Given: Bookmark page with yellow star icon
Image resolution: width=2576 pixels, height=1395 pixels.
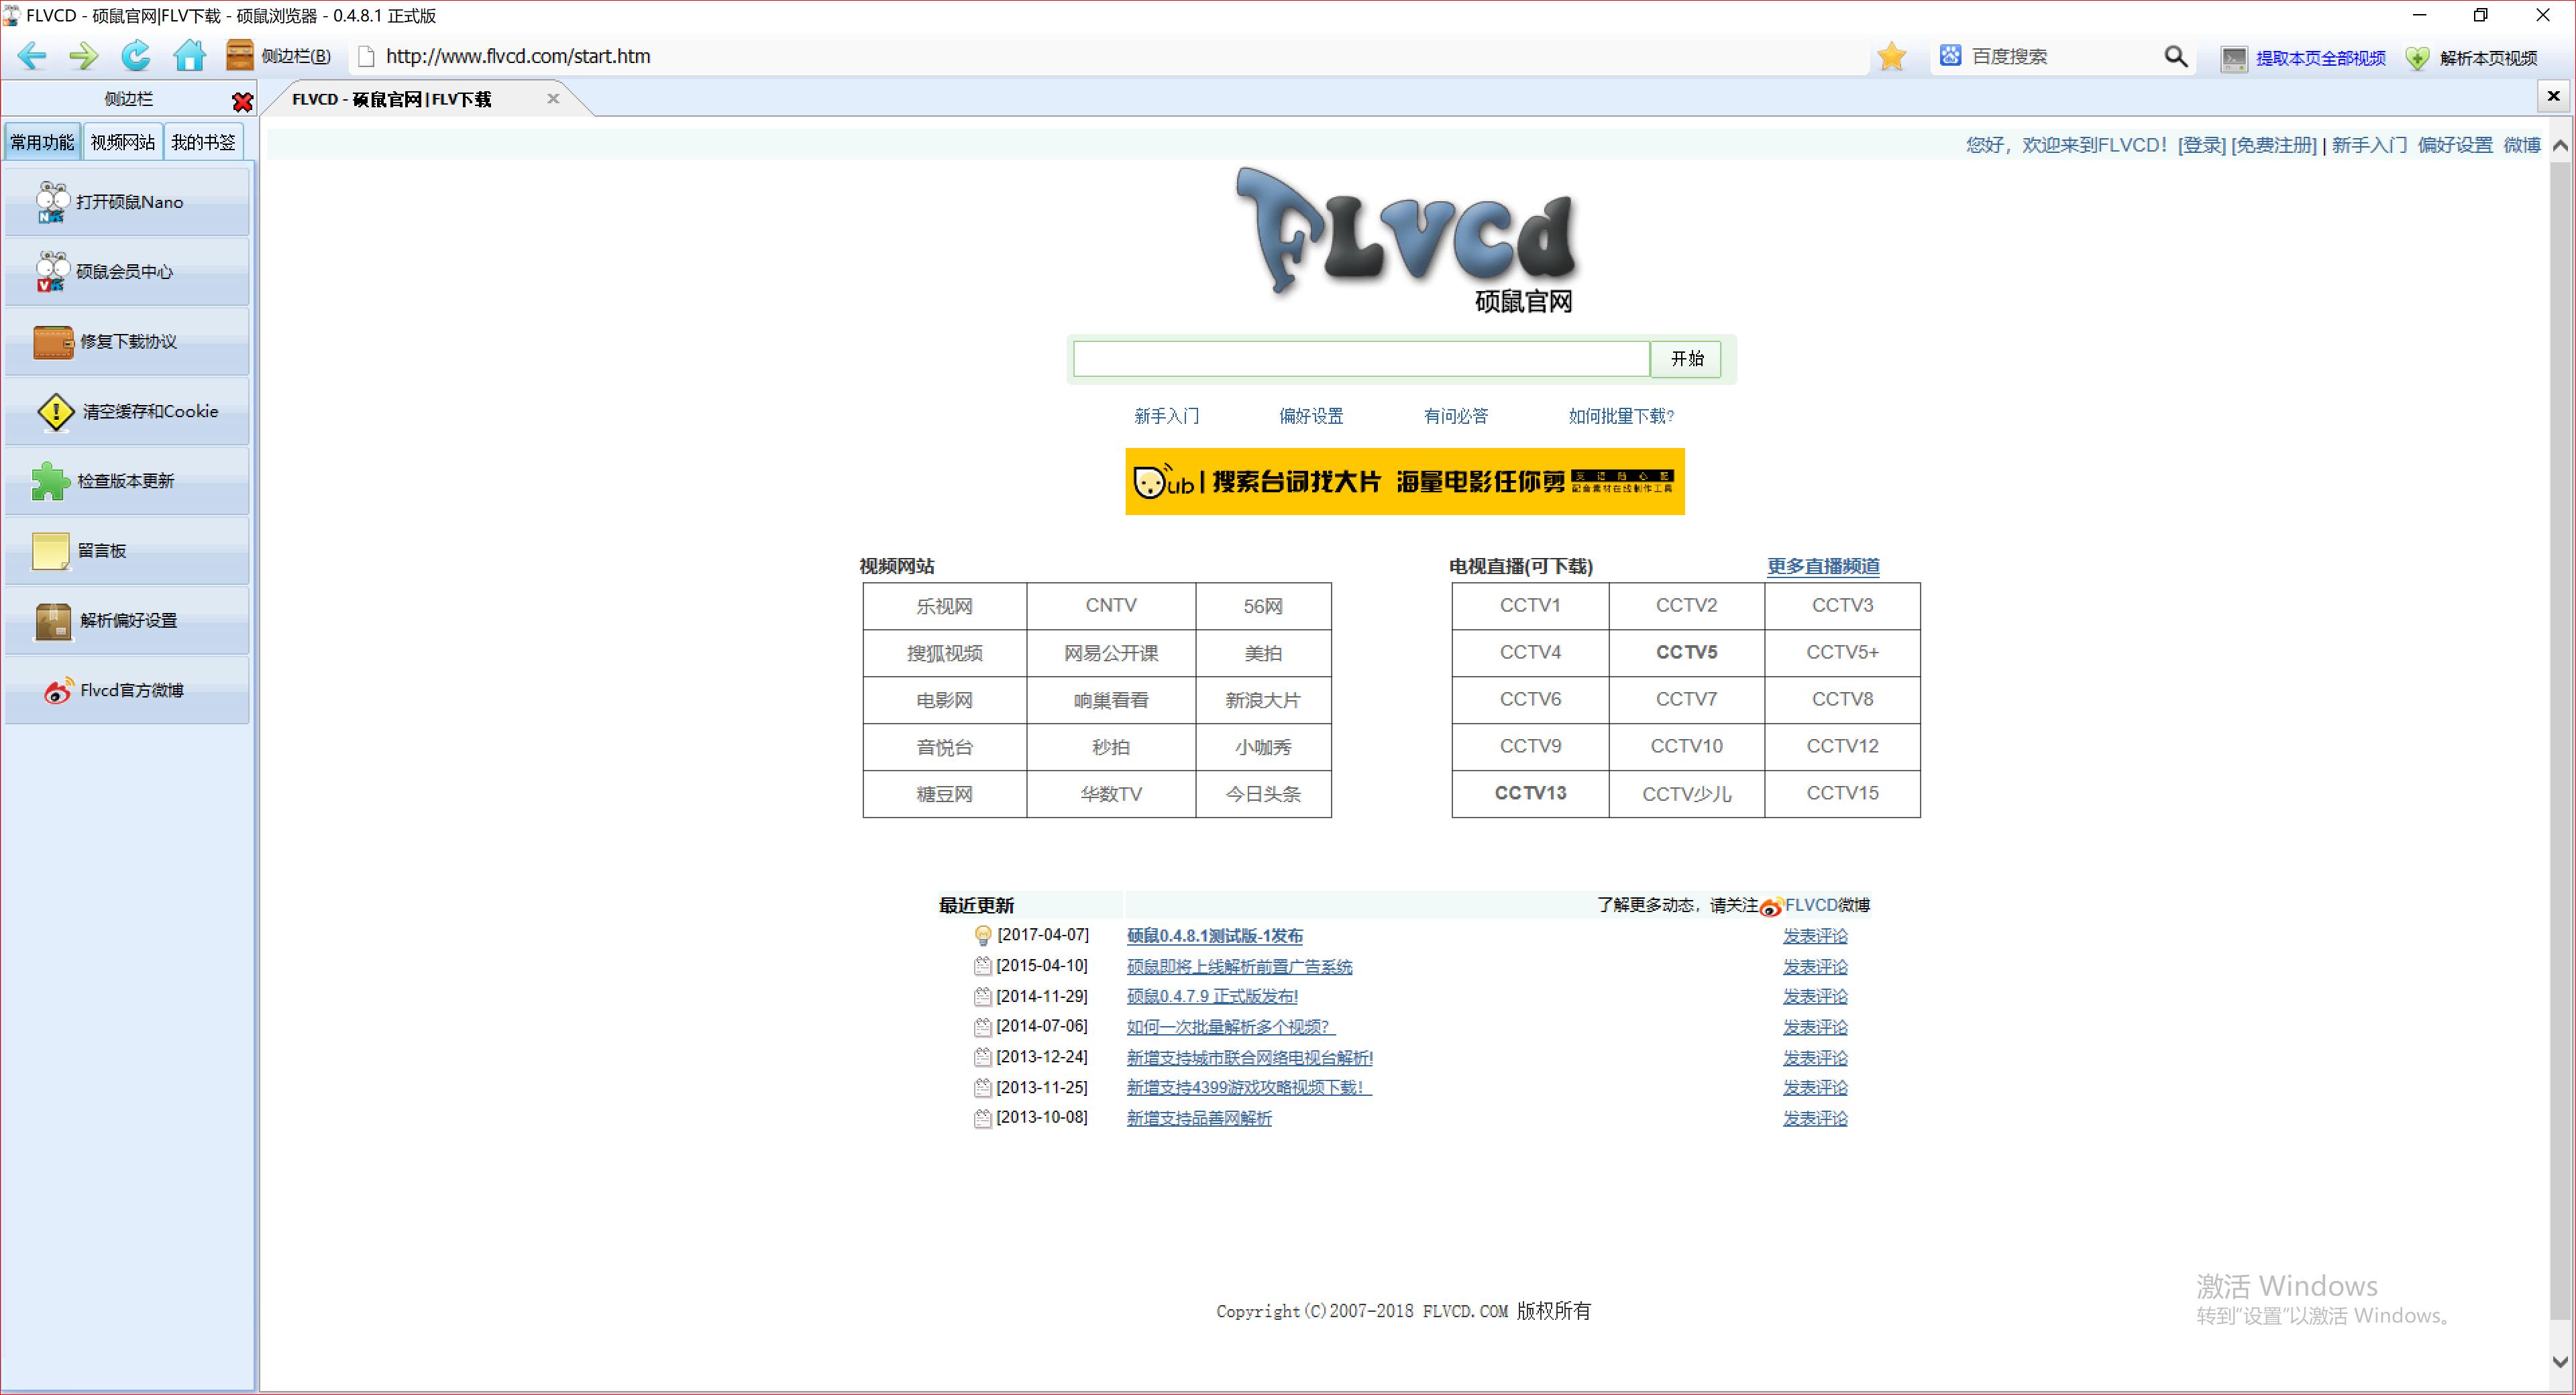Looking at the screenshot, I should pos(1891,56).
